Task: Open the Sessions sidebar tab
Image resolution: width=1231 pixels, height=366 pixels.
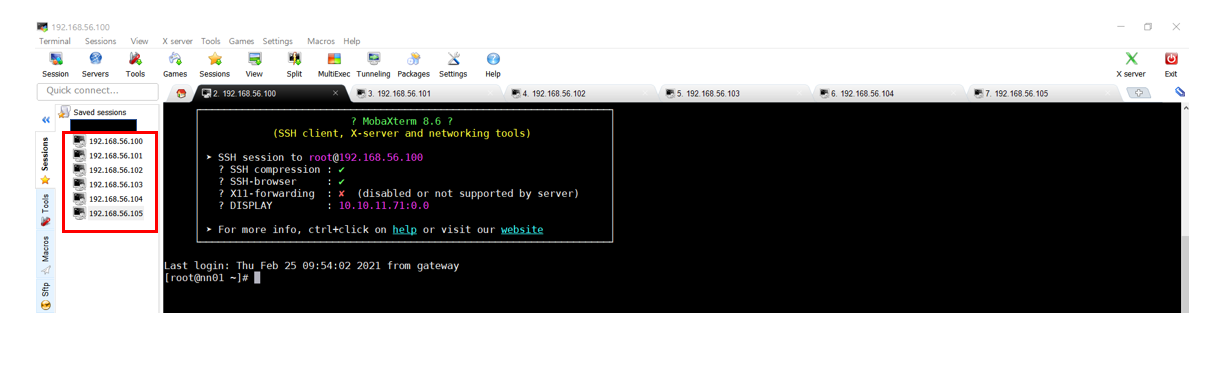Action: coord(45,161)
